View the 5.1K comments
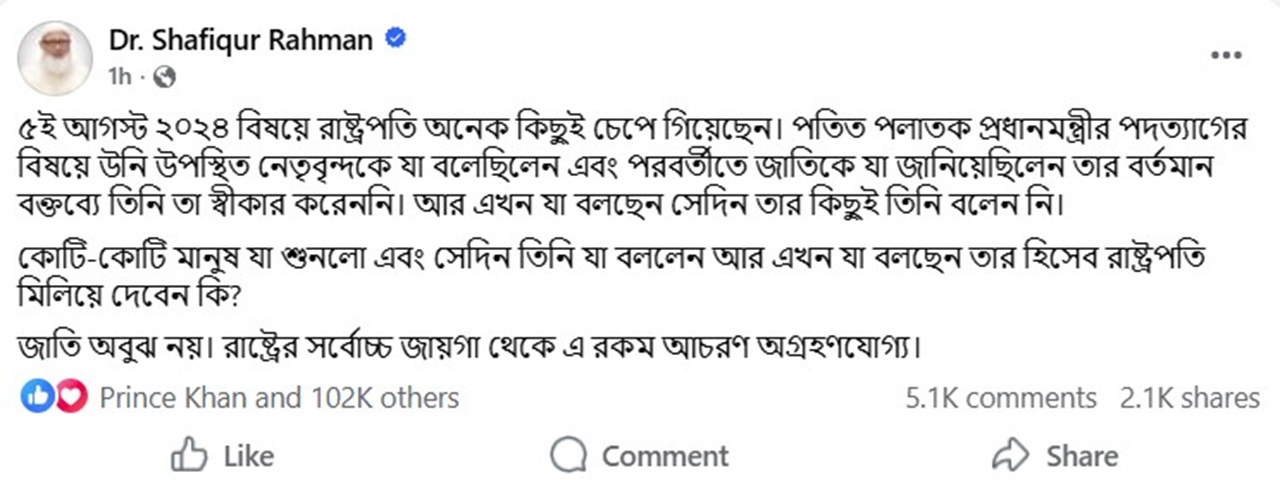This screenshot has height=480, width=1280. pyautogui.click(x=1000, y=398)
